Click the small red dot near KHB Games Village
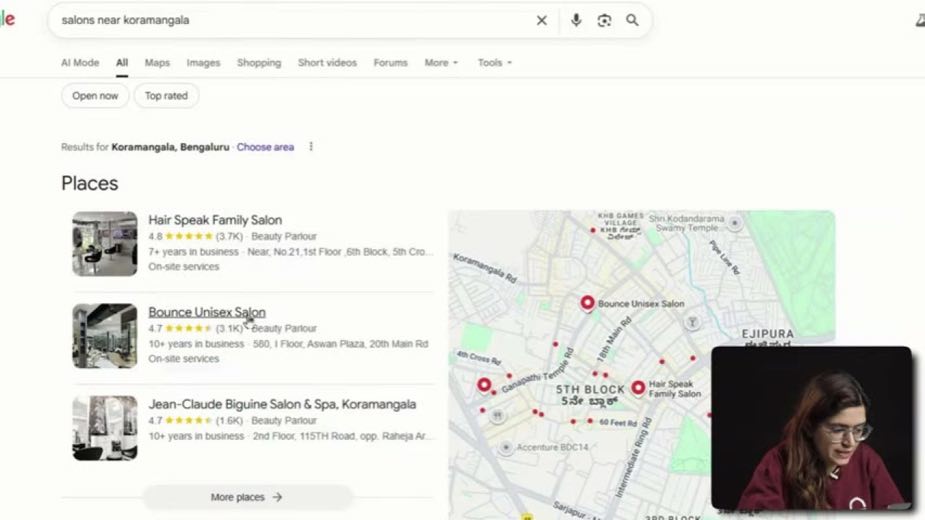This screenshot has height=520, width=925. pyautogui.click(x=593, y=230)
